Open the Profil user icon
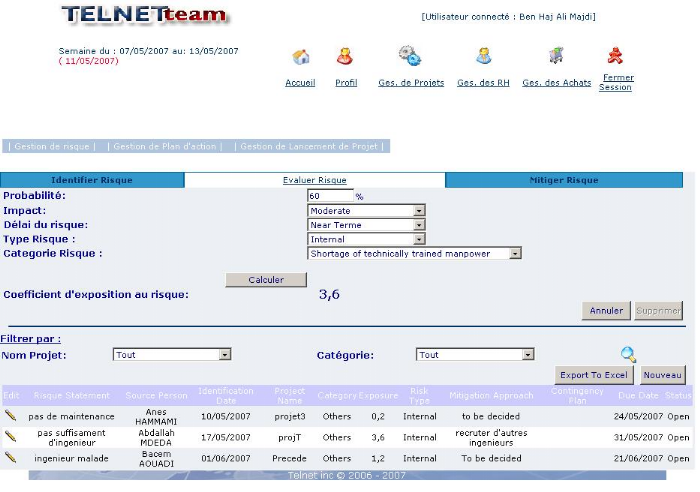This screenshot has height=492, width=700. (x=345, y=57)
